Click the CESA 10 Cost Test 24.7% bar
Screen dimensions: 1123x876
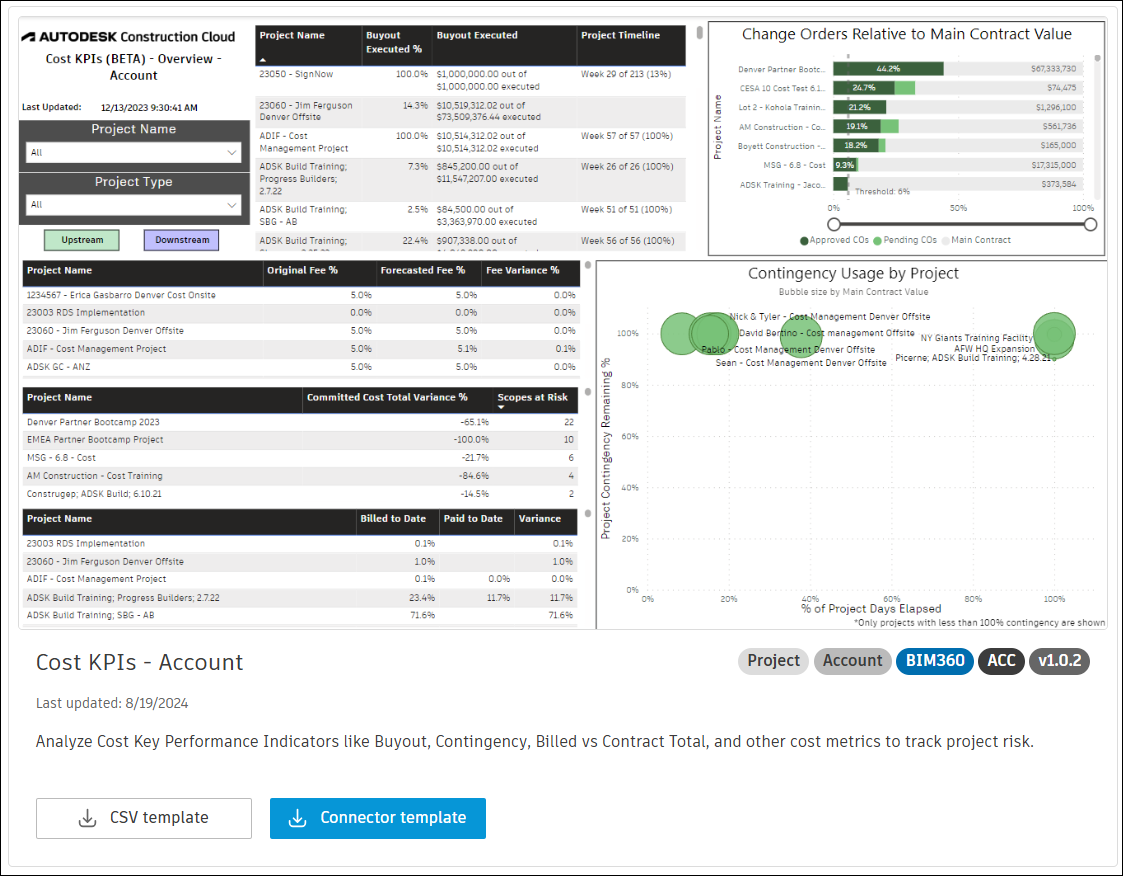pyautogui.click(x=864, y=88)
